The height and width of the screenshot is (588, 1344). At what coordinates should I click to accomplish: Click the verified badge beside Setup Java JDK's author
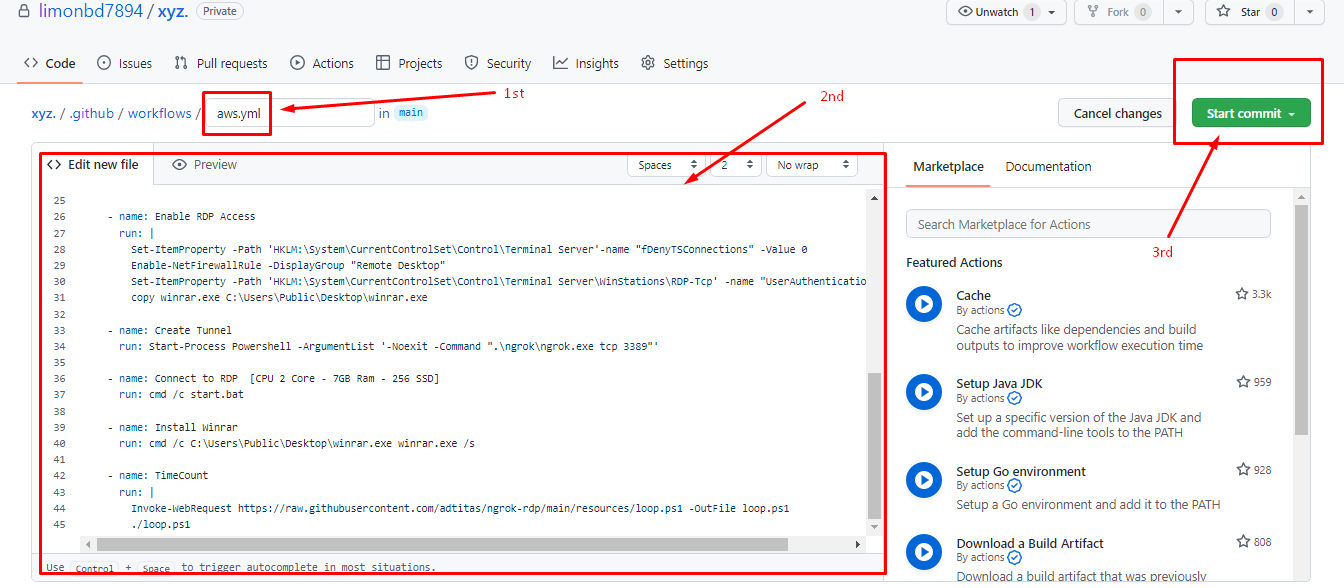click(x=1015, y=398)
